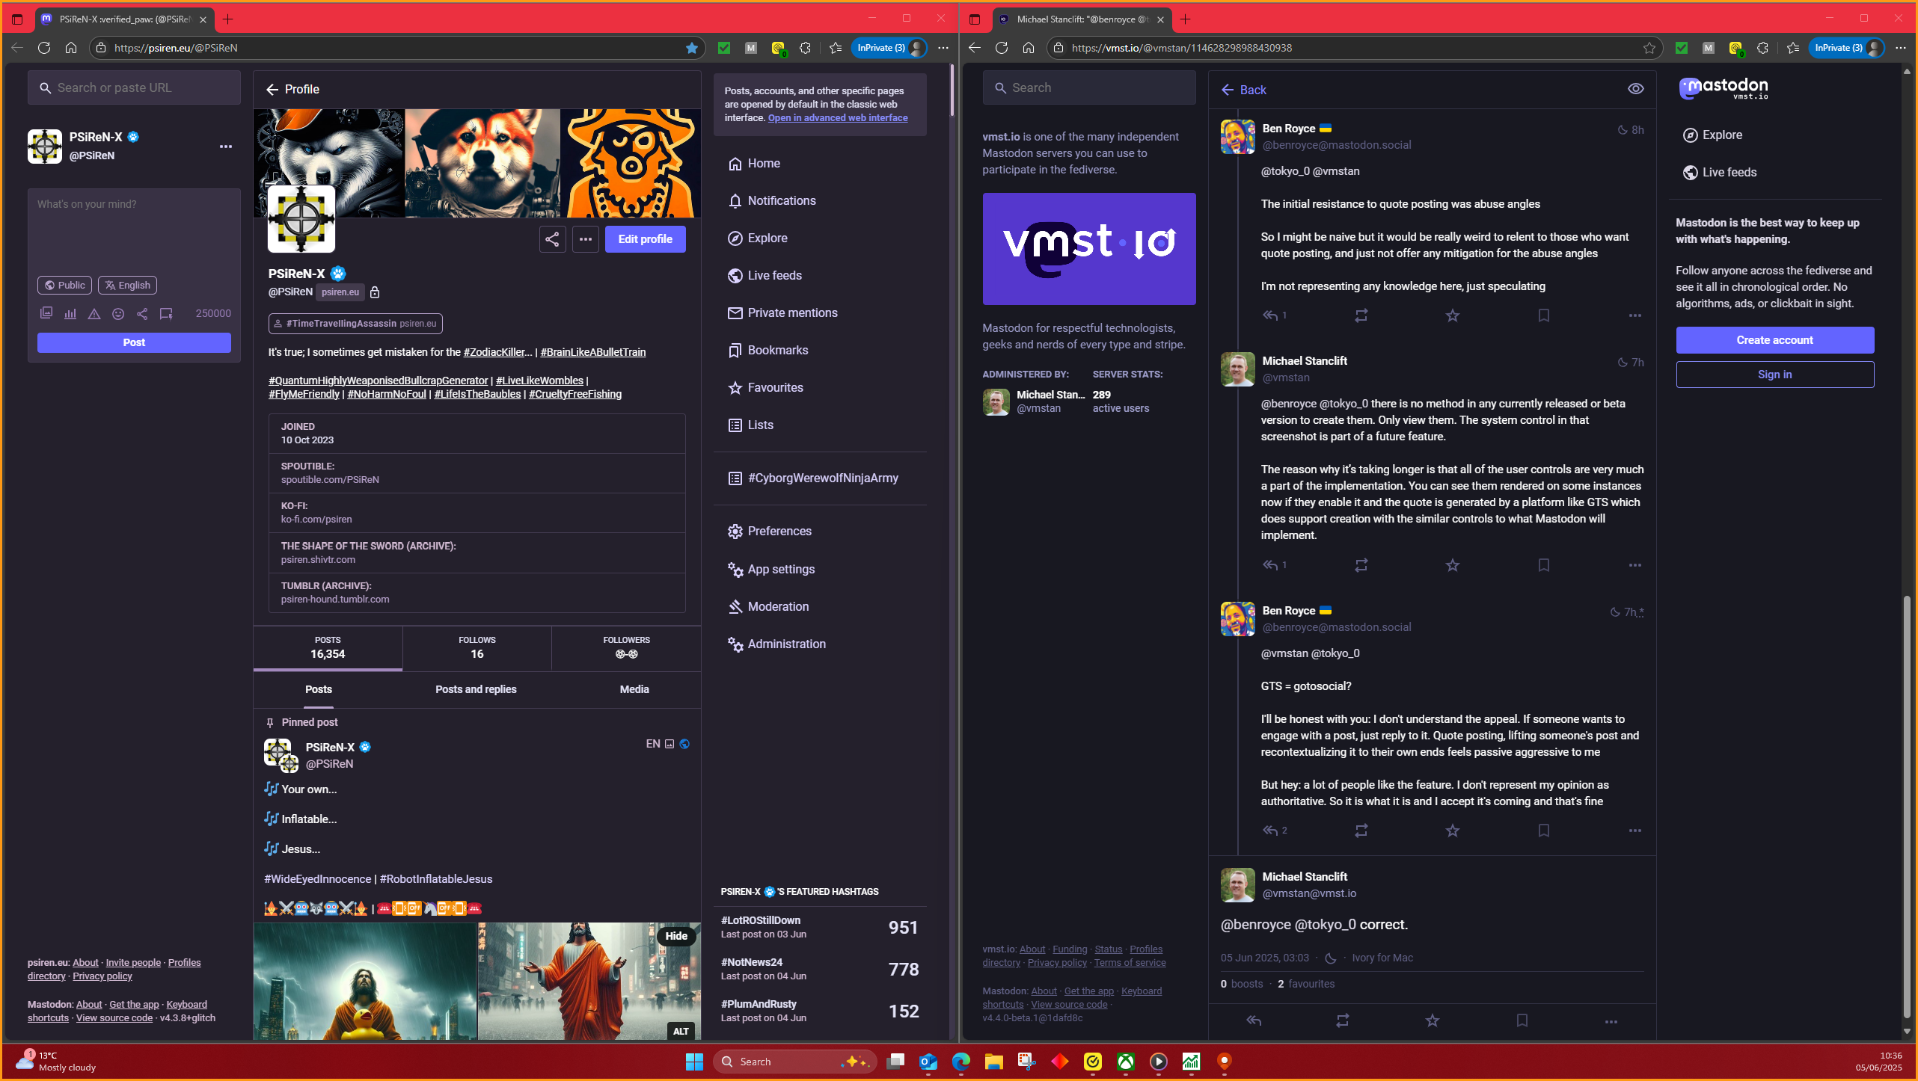Publish with the Post button
Viewport: 1918px width, 1081px height.
134,343
